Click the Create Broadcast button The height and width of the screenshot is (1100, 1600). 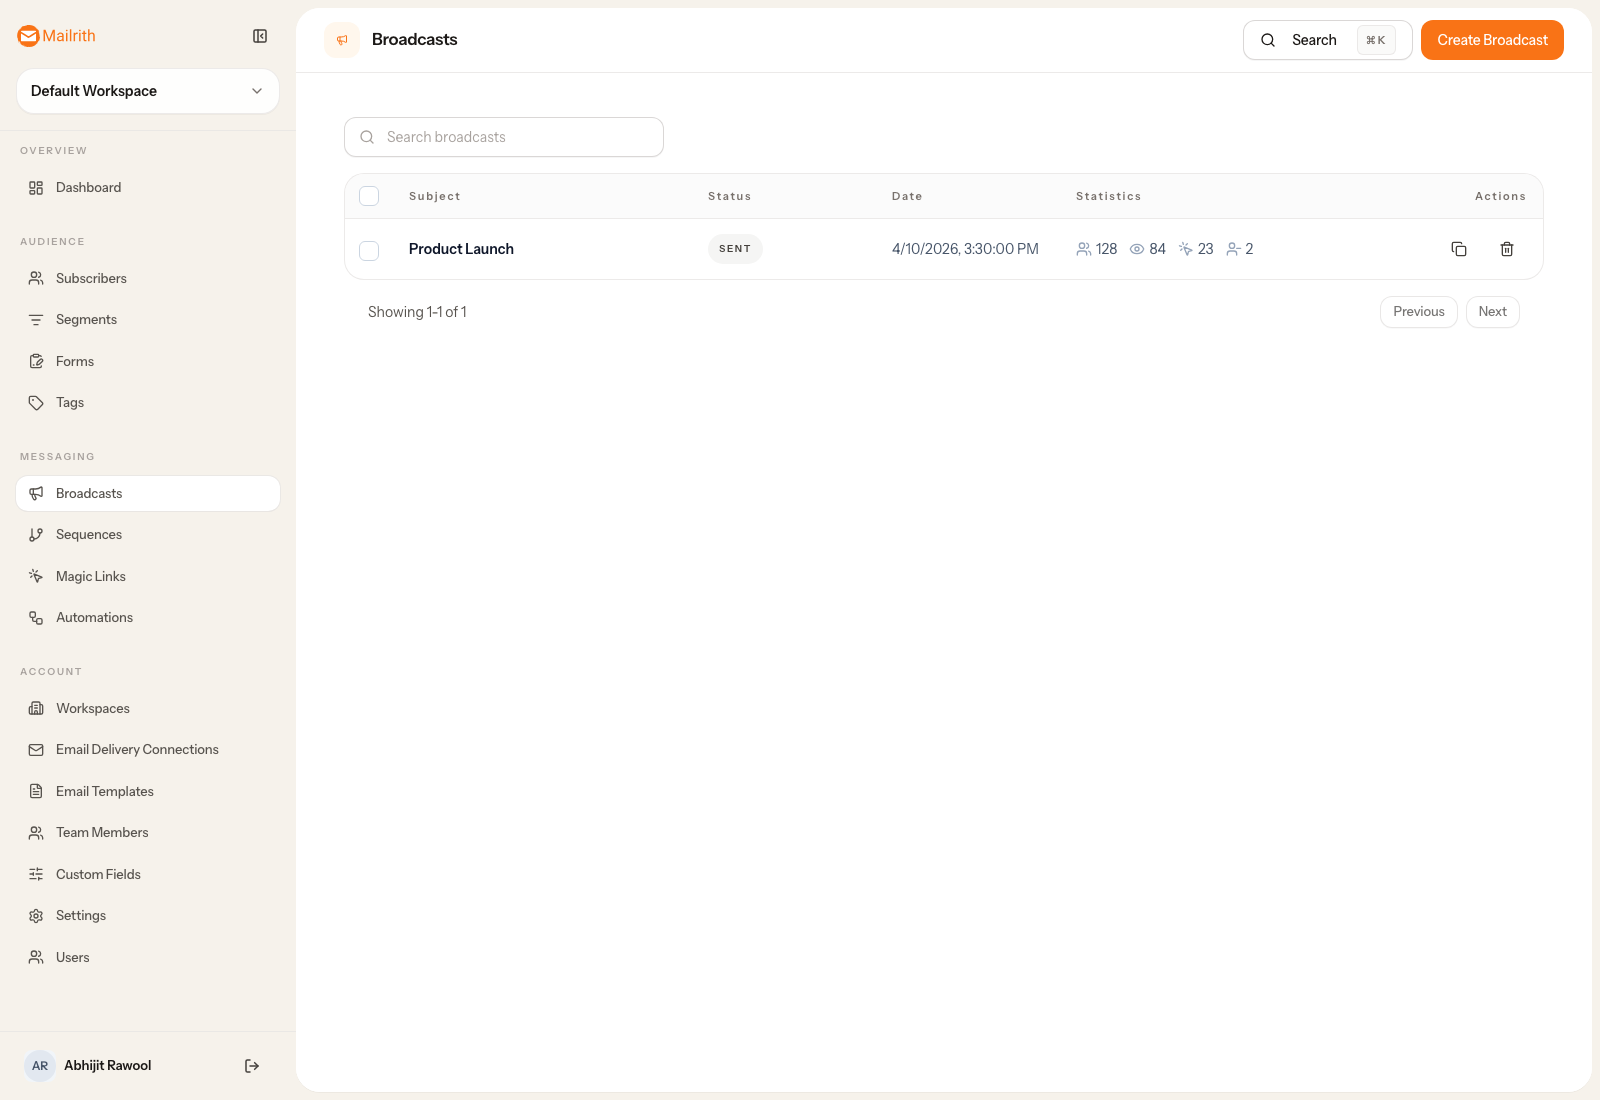[x=1491, y=40]
